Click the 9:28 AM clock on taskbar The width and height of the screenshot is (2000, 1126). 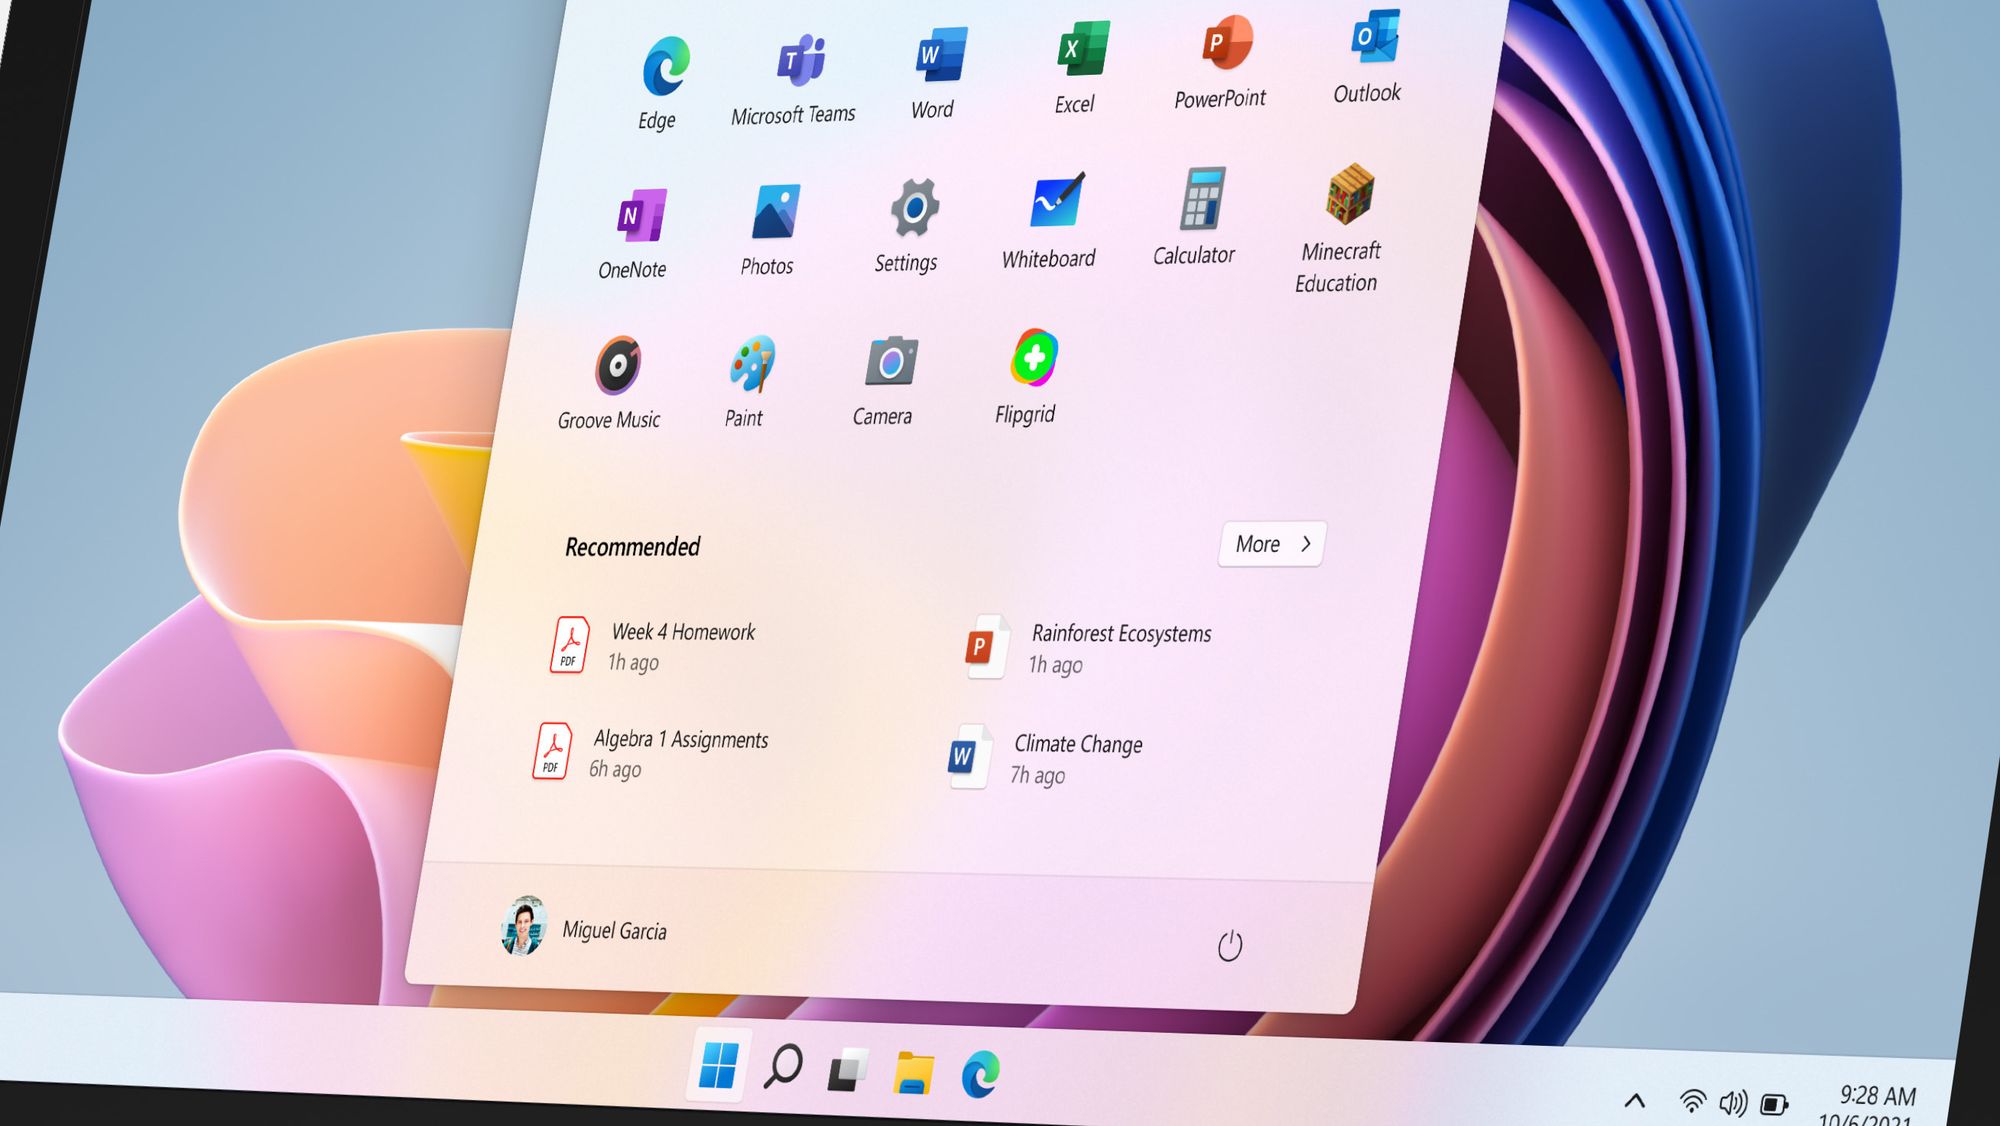click(x=1878, y=1096)
